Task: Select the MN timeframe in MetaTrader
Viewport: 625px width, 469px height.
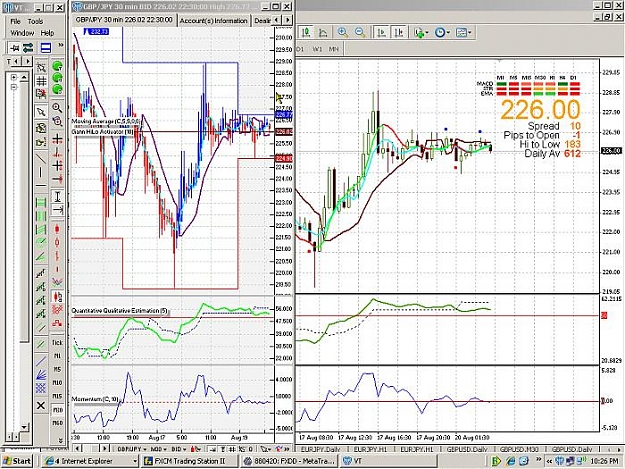Action: [x=334, y=49]
